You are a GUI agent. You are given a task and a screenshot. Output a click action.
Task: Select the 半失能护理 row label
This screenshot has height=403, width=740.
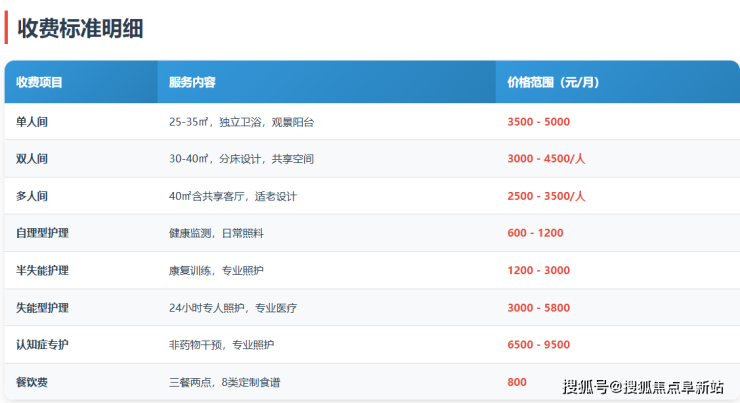tap(43, 270)
